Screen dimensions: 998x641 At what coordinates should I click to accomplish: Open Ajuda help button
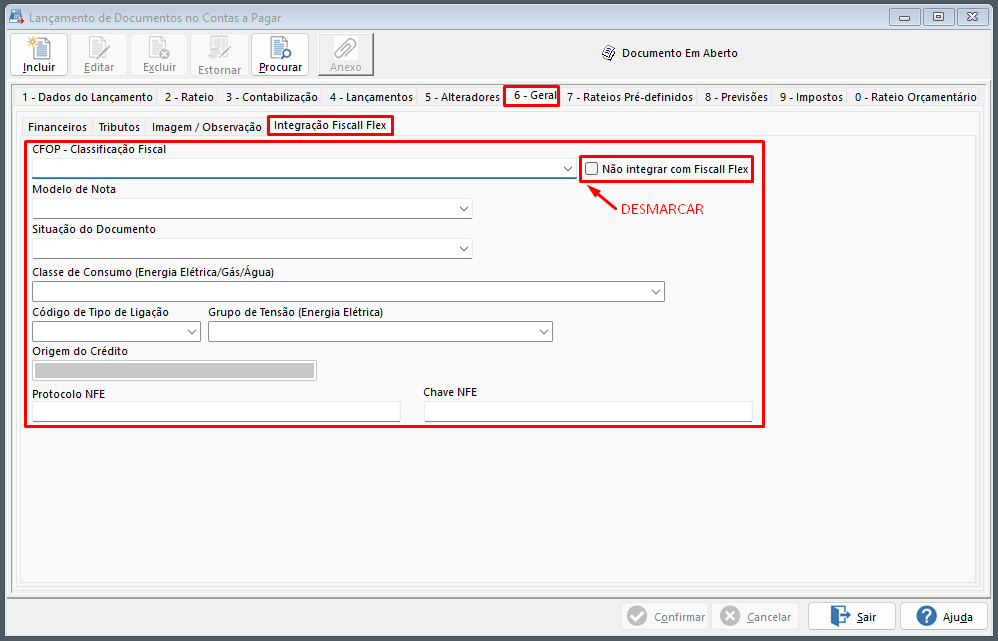tap(944, 616)
